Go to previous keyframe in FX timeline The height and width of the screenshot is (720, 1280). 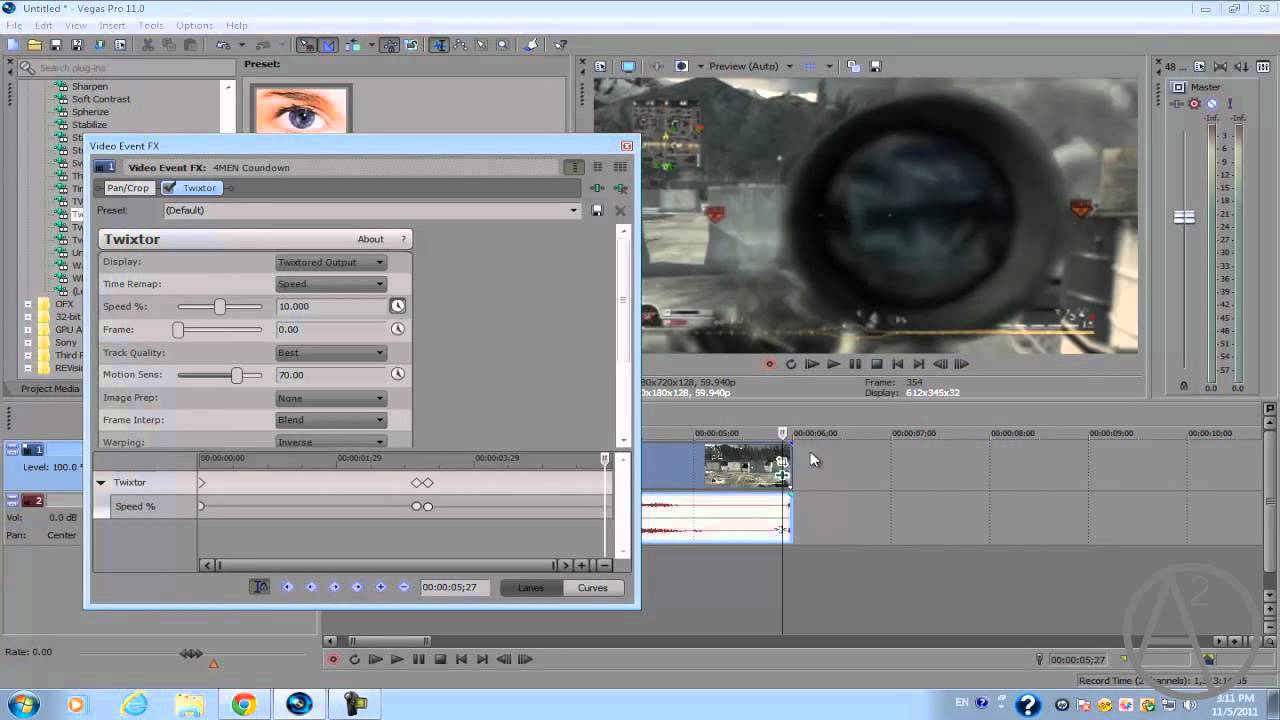tap(311, 587)
